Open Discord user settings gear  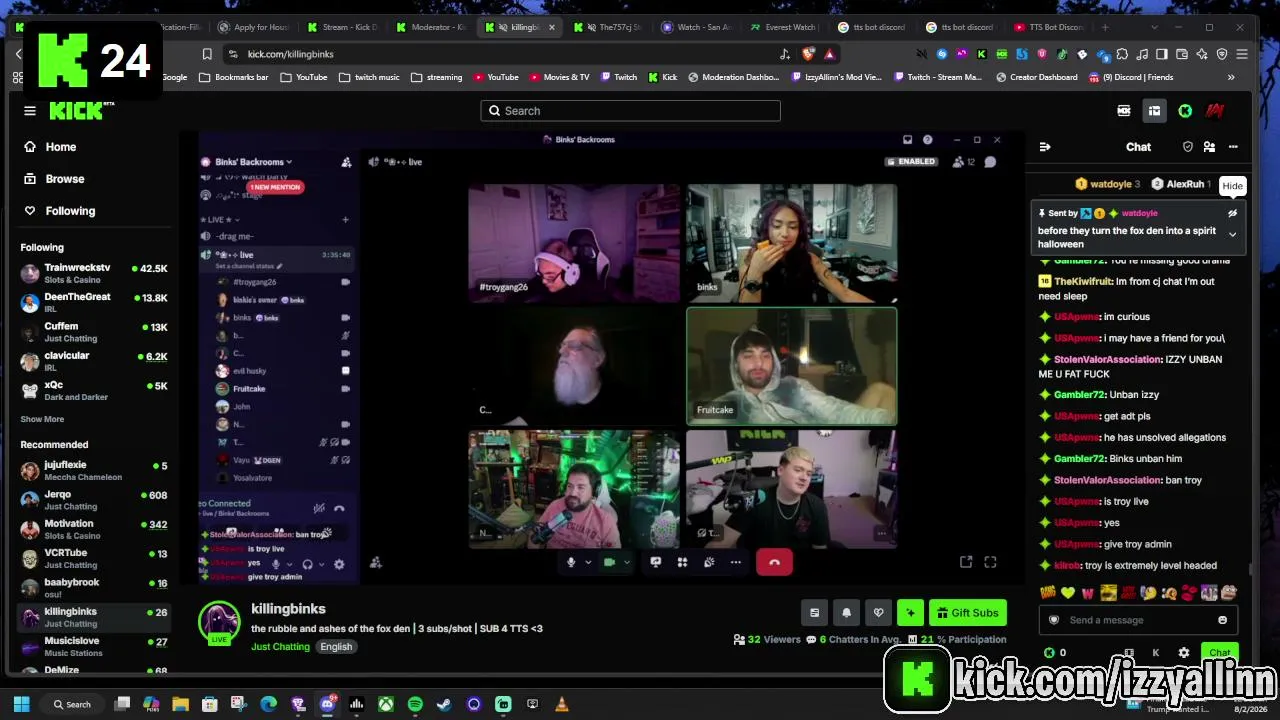point(339,564)
